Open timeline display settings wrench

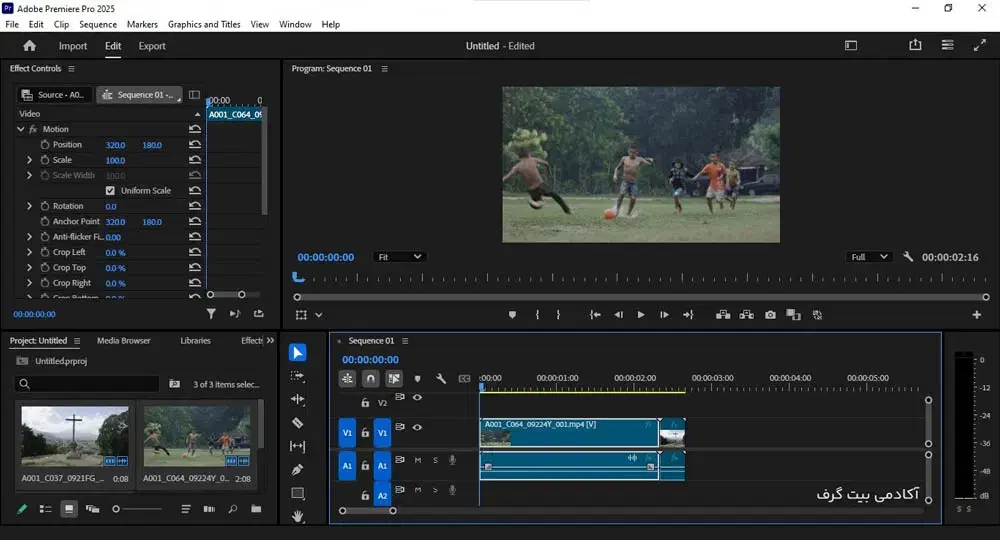point(440,379)
